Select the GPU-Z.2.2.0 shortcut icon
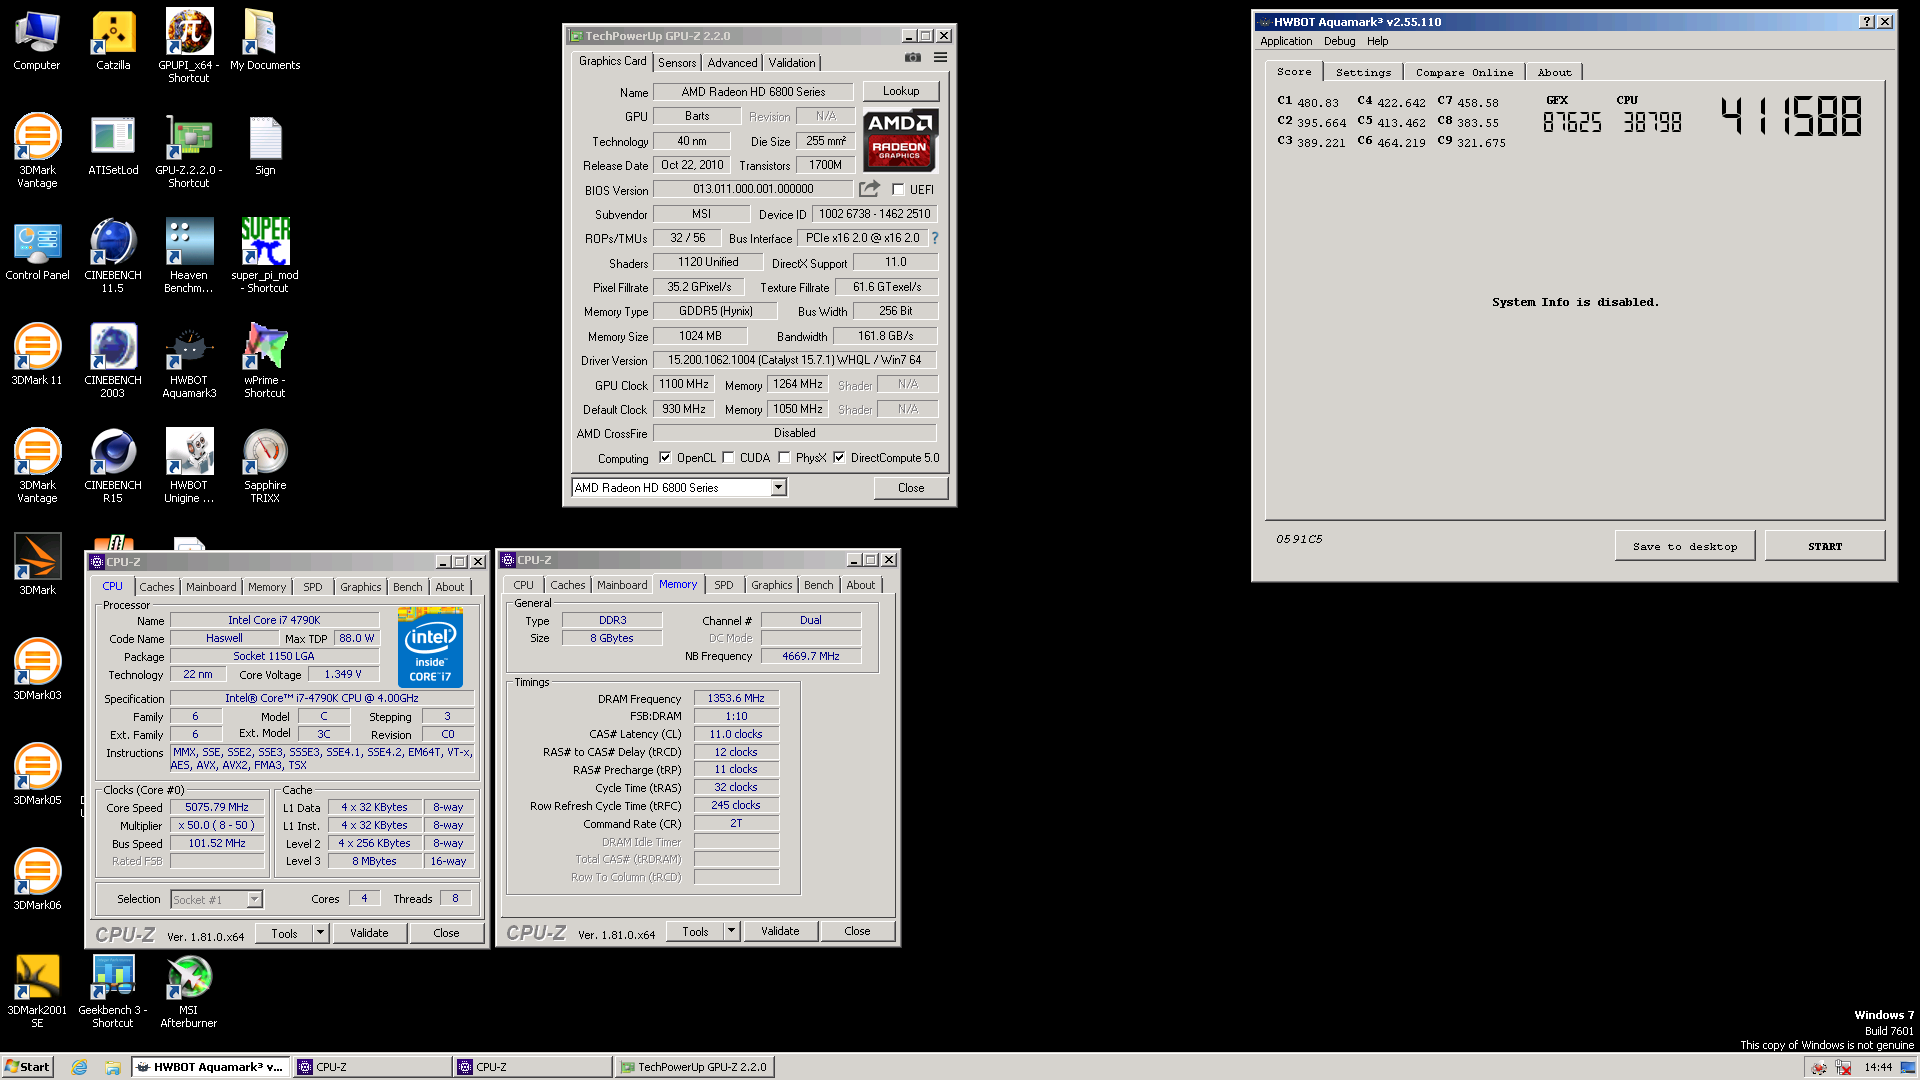This screenshot has width=1920, height=1080. click(x=189, y=152)
